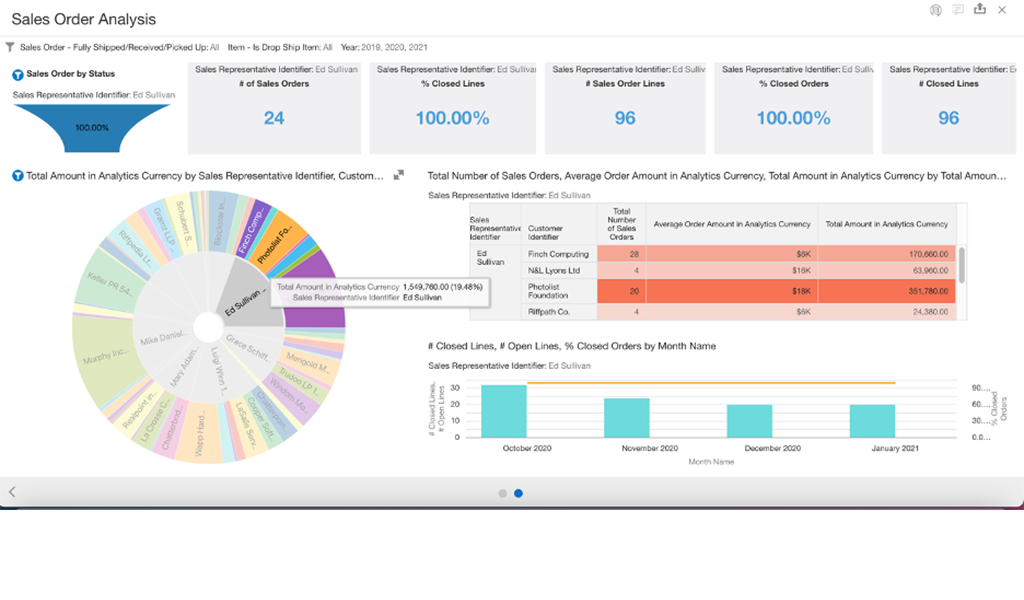
Task: Click the Month Name axis label
Action: [x=711, y=462]
